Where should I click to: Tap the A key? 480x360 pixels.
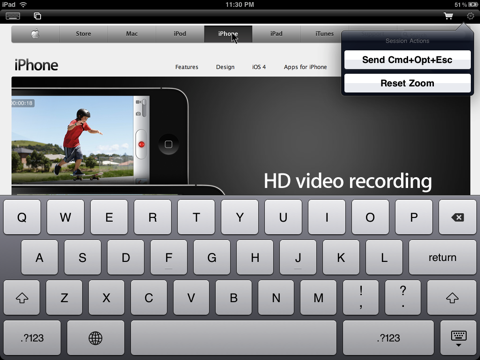(39, 257)
